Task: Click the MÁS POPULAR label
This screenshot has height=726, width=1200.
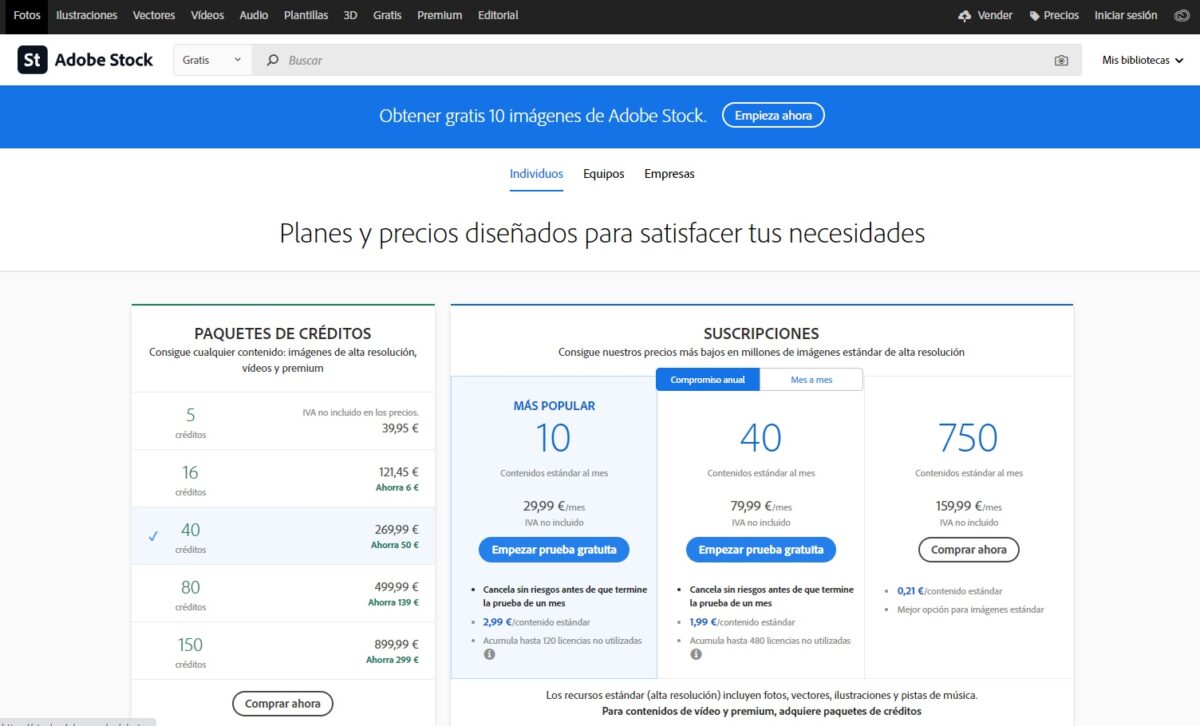Action: 554,406
